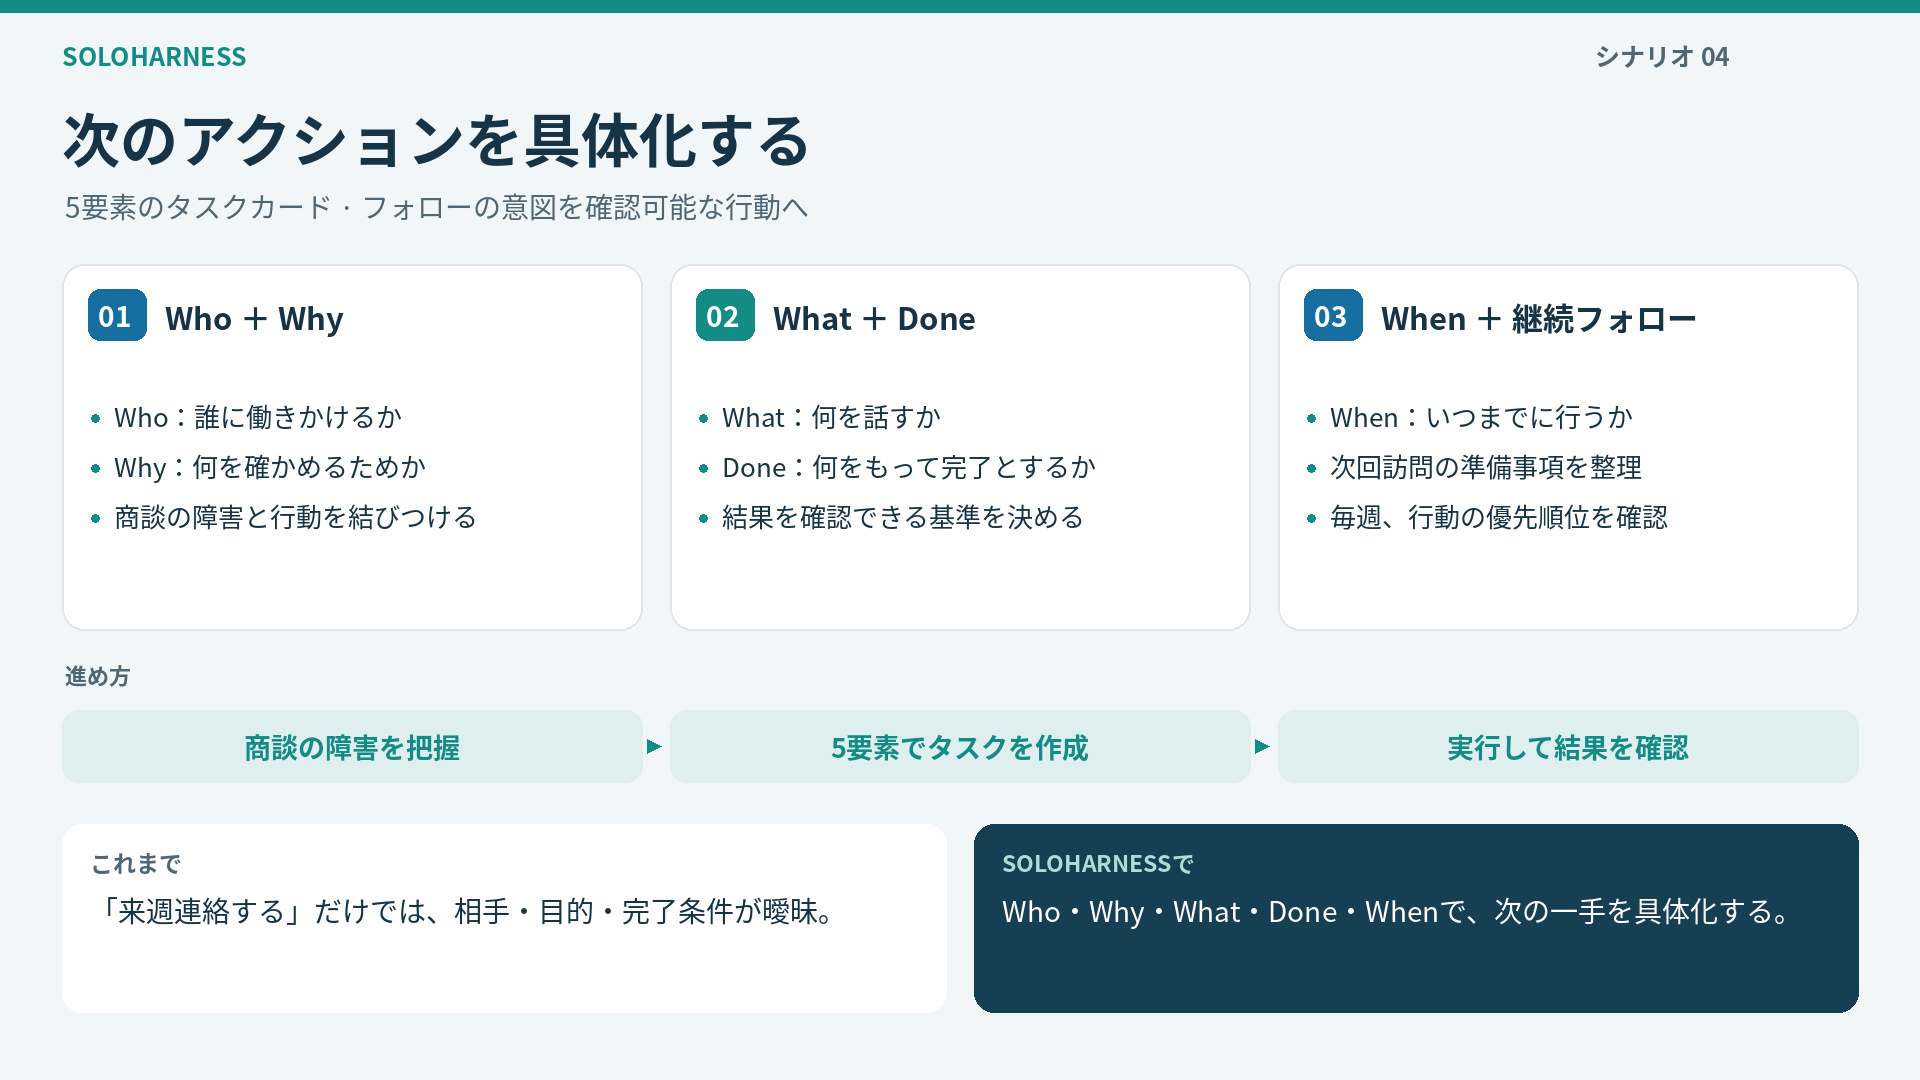The width and height of the screenshot is (1920, 1080).
Task: Select the title 次のアクションを具体化する
Action: (x=436, y=141)
